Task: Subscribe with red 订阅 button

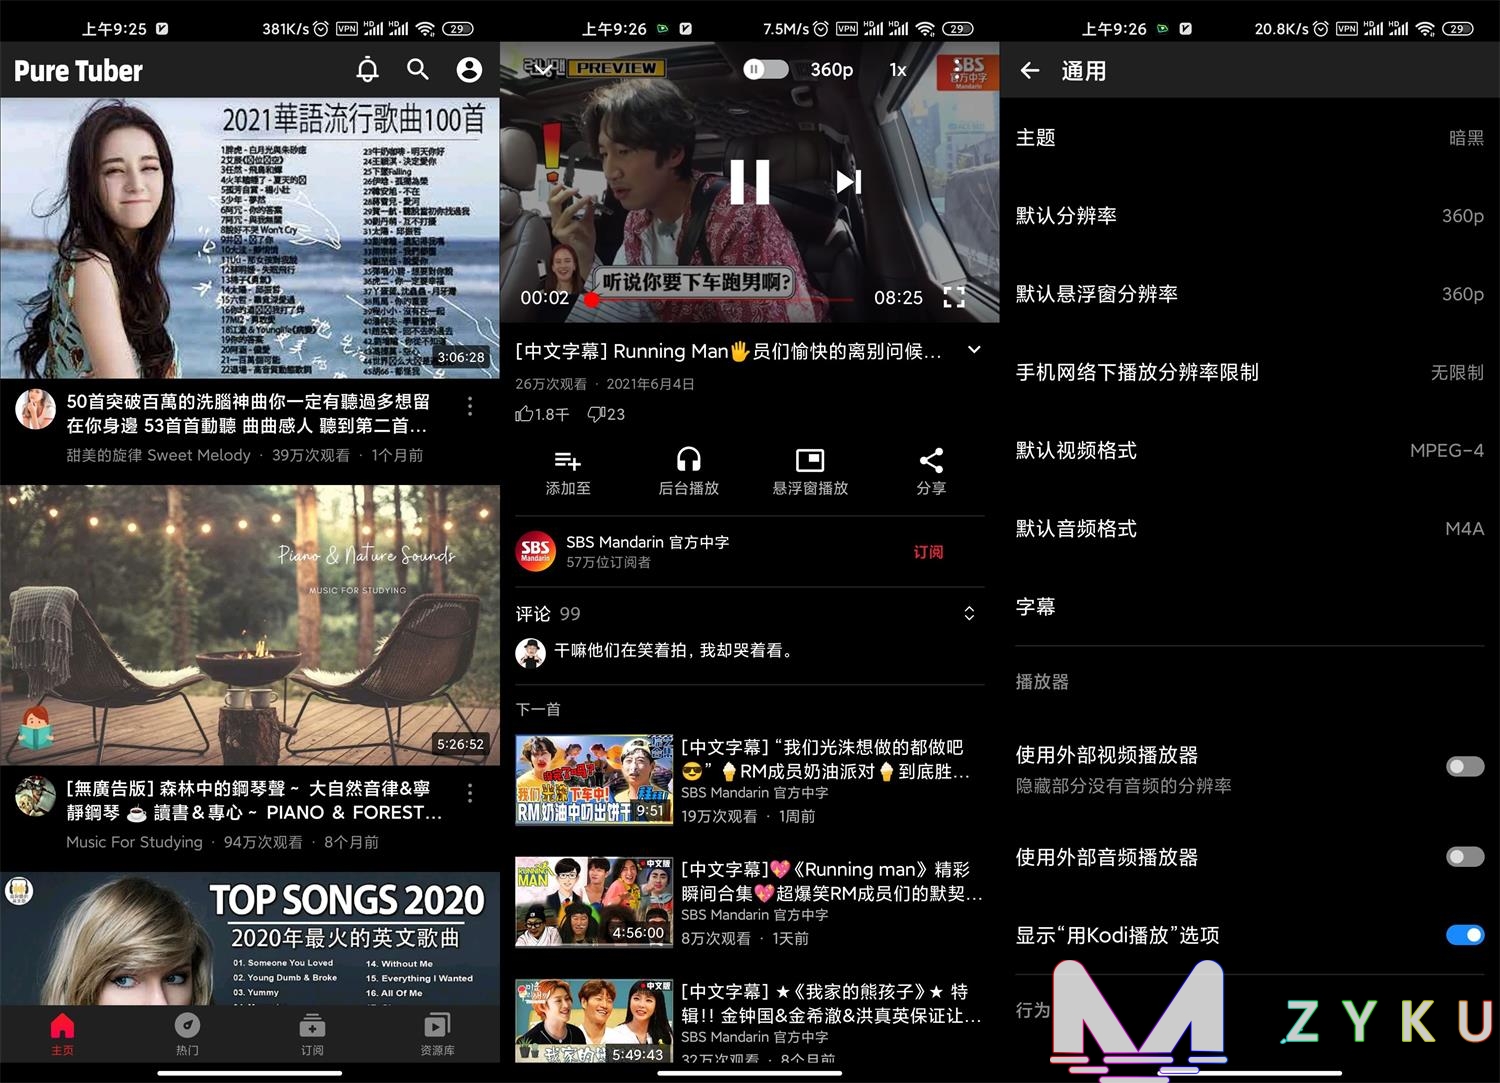Action: 928,552
